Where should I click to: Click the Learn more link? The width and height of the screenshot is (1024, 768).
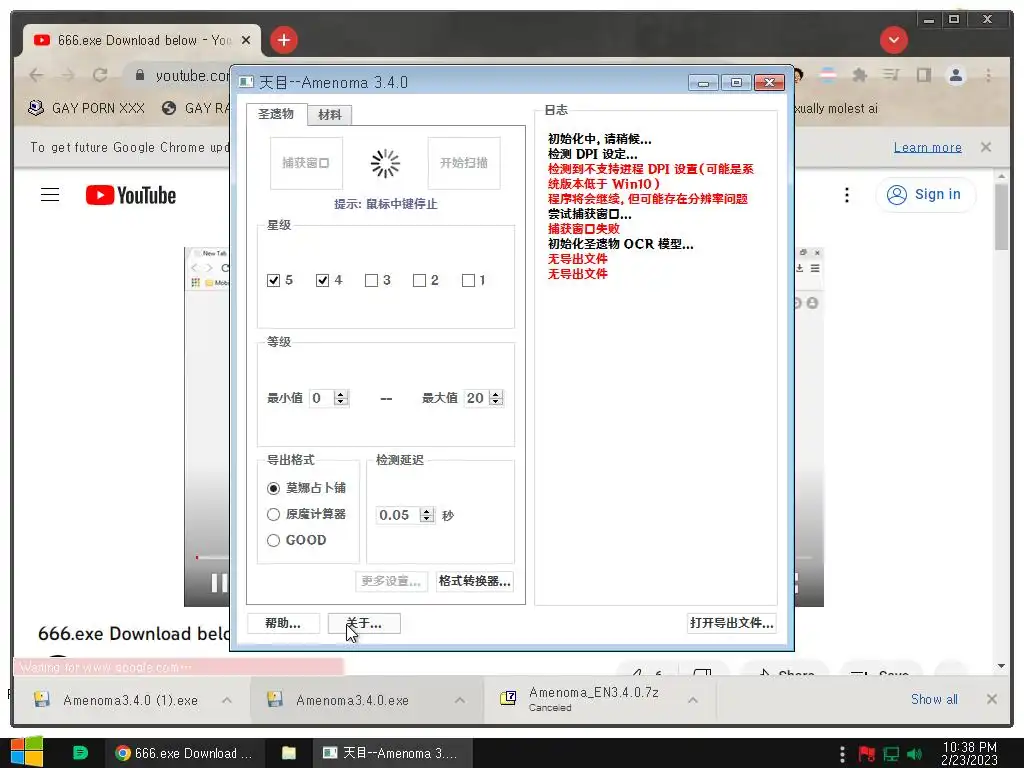tap(927, 148)
